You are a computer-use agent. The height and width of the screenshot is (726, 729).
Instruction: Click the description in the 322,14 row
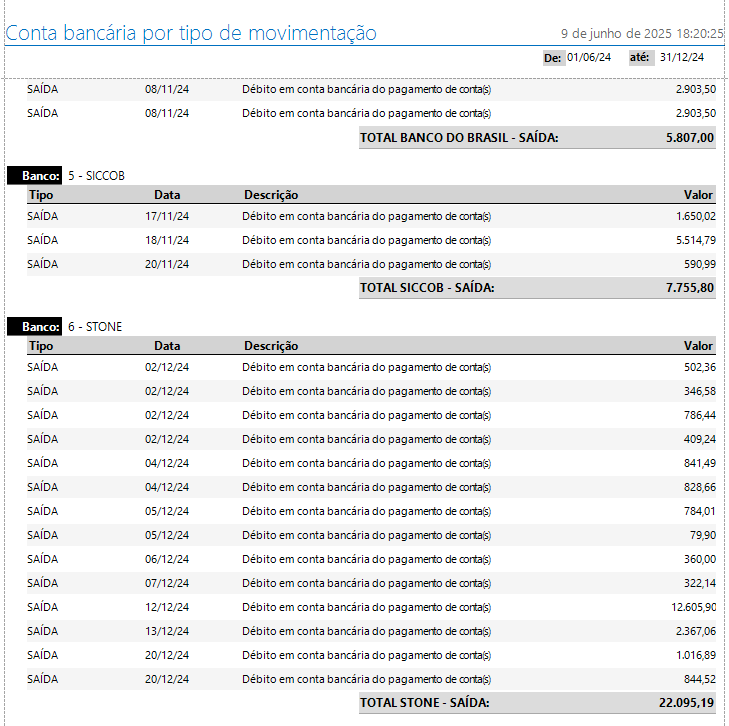click(x=366, y=583)
